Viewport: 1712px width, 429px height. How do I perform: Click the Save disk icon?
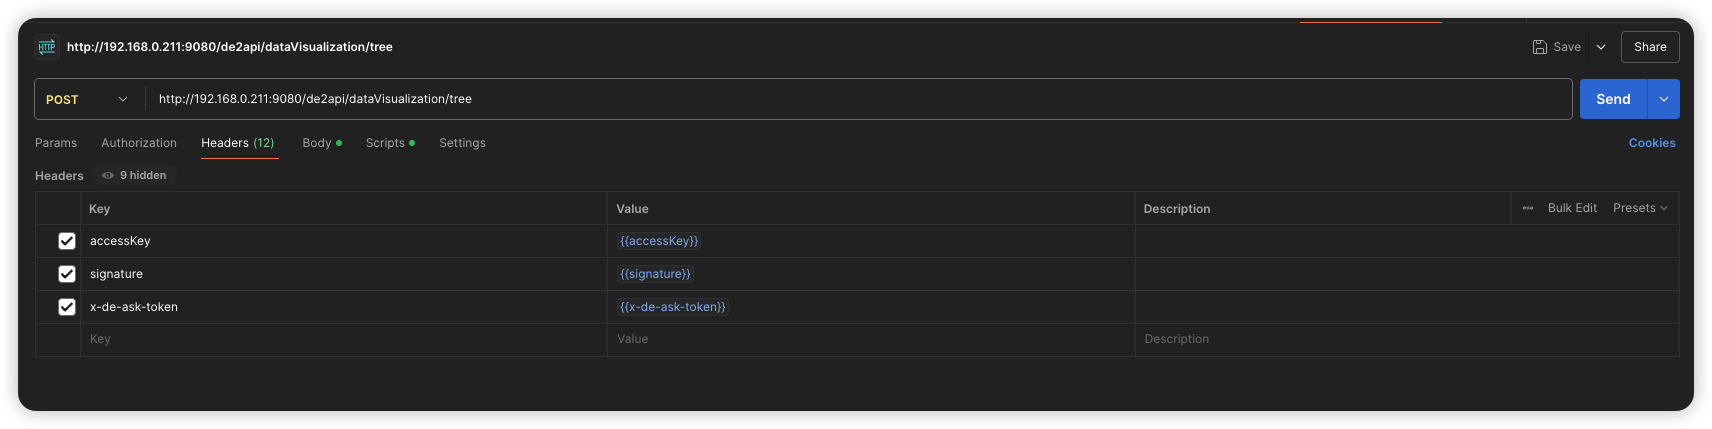coord(1540,47)
